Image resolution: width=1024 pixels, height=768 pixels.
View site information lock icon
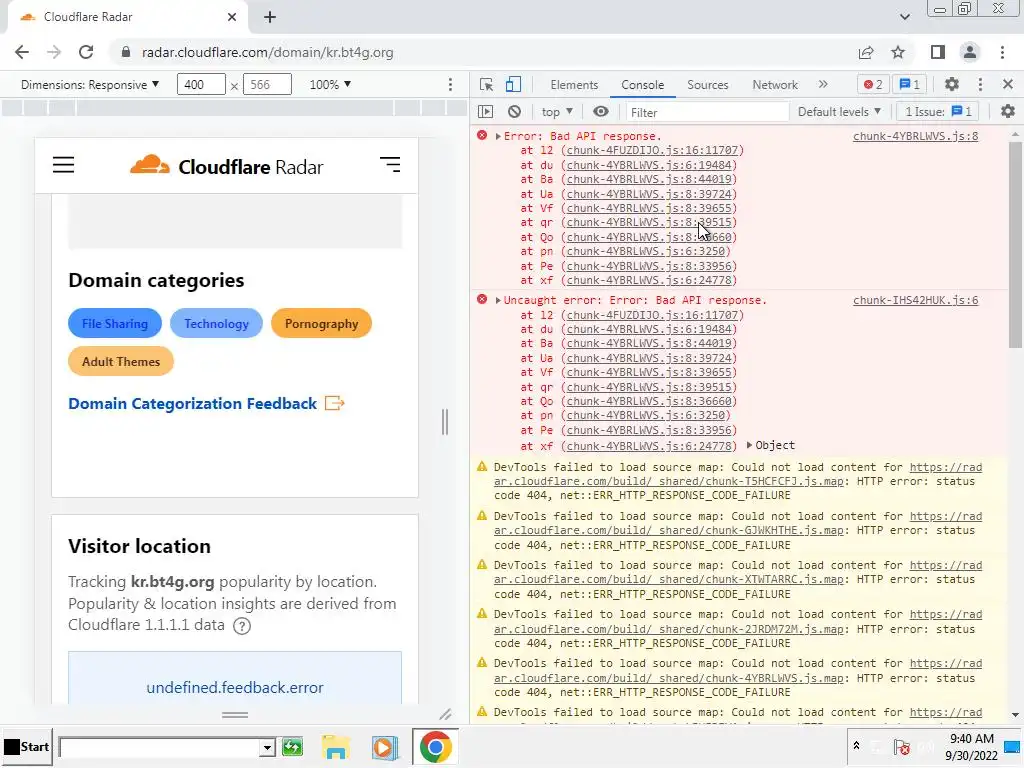[126, 52]
